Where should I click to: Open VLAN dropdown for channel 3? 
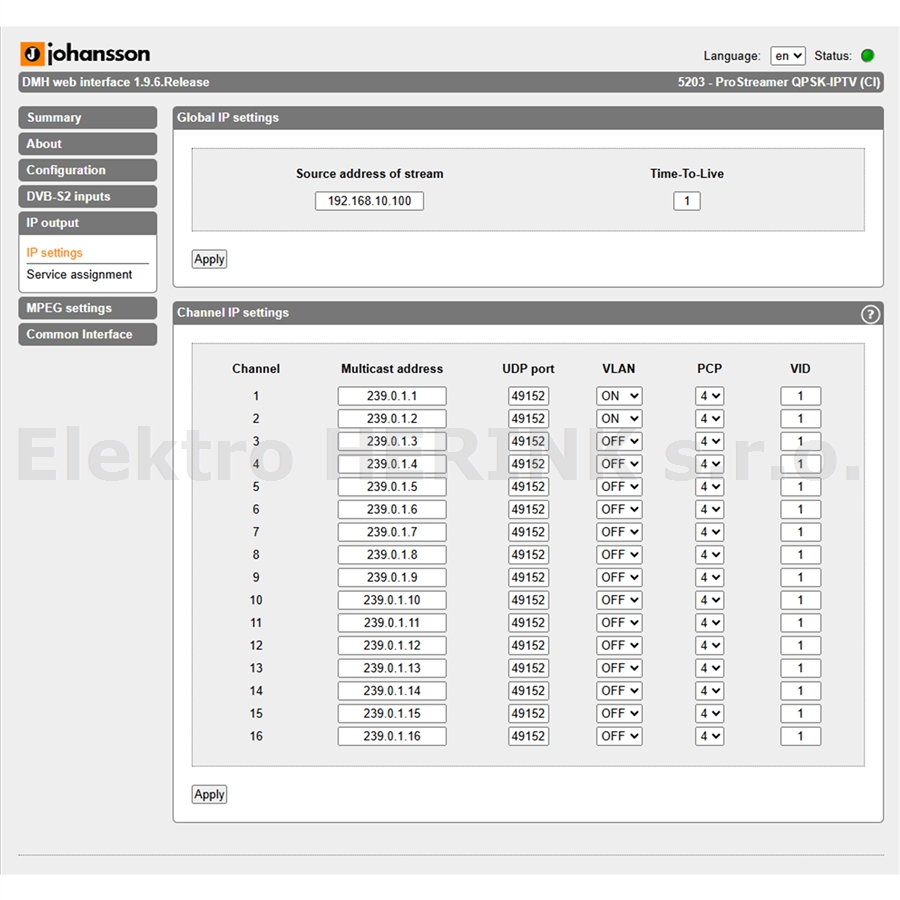619,441
